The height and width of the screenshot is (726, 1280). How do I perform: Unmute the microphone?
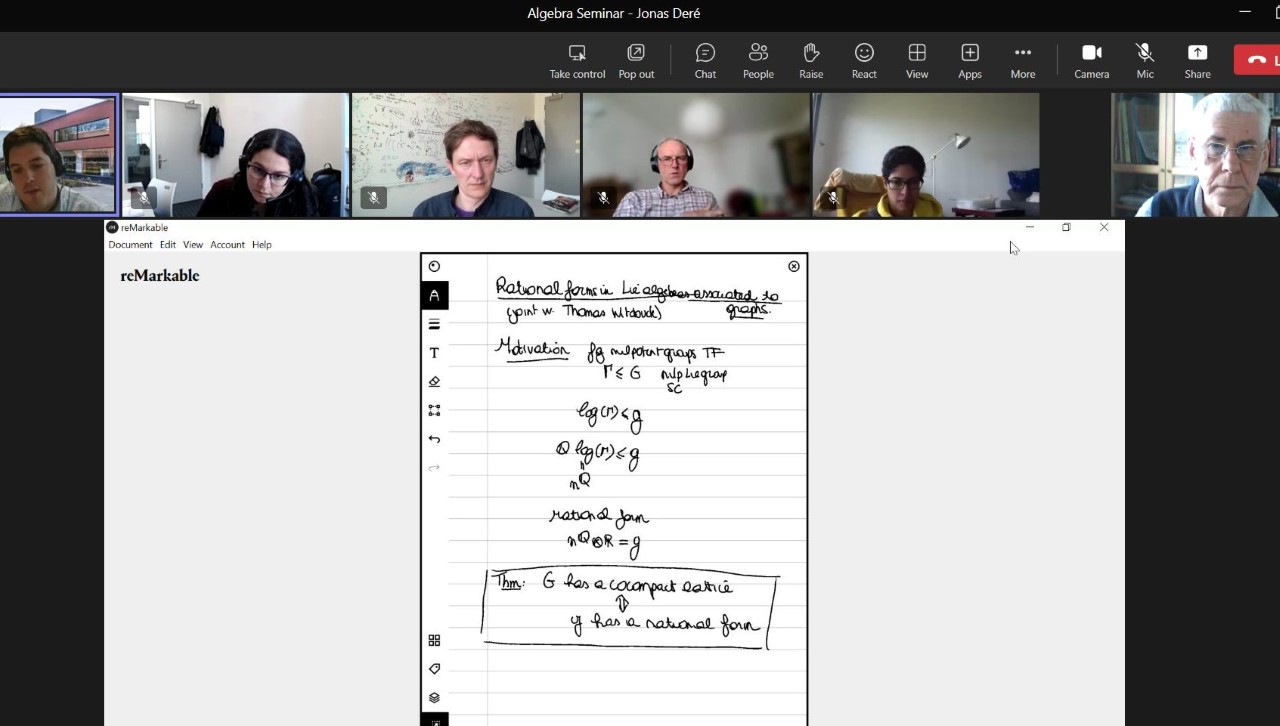point(1145,60)
